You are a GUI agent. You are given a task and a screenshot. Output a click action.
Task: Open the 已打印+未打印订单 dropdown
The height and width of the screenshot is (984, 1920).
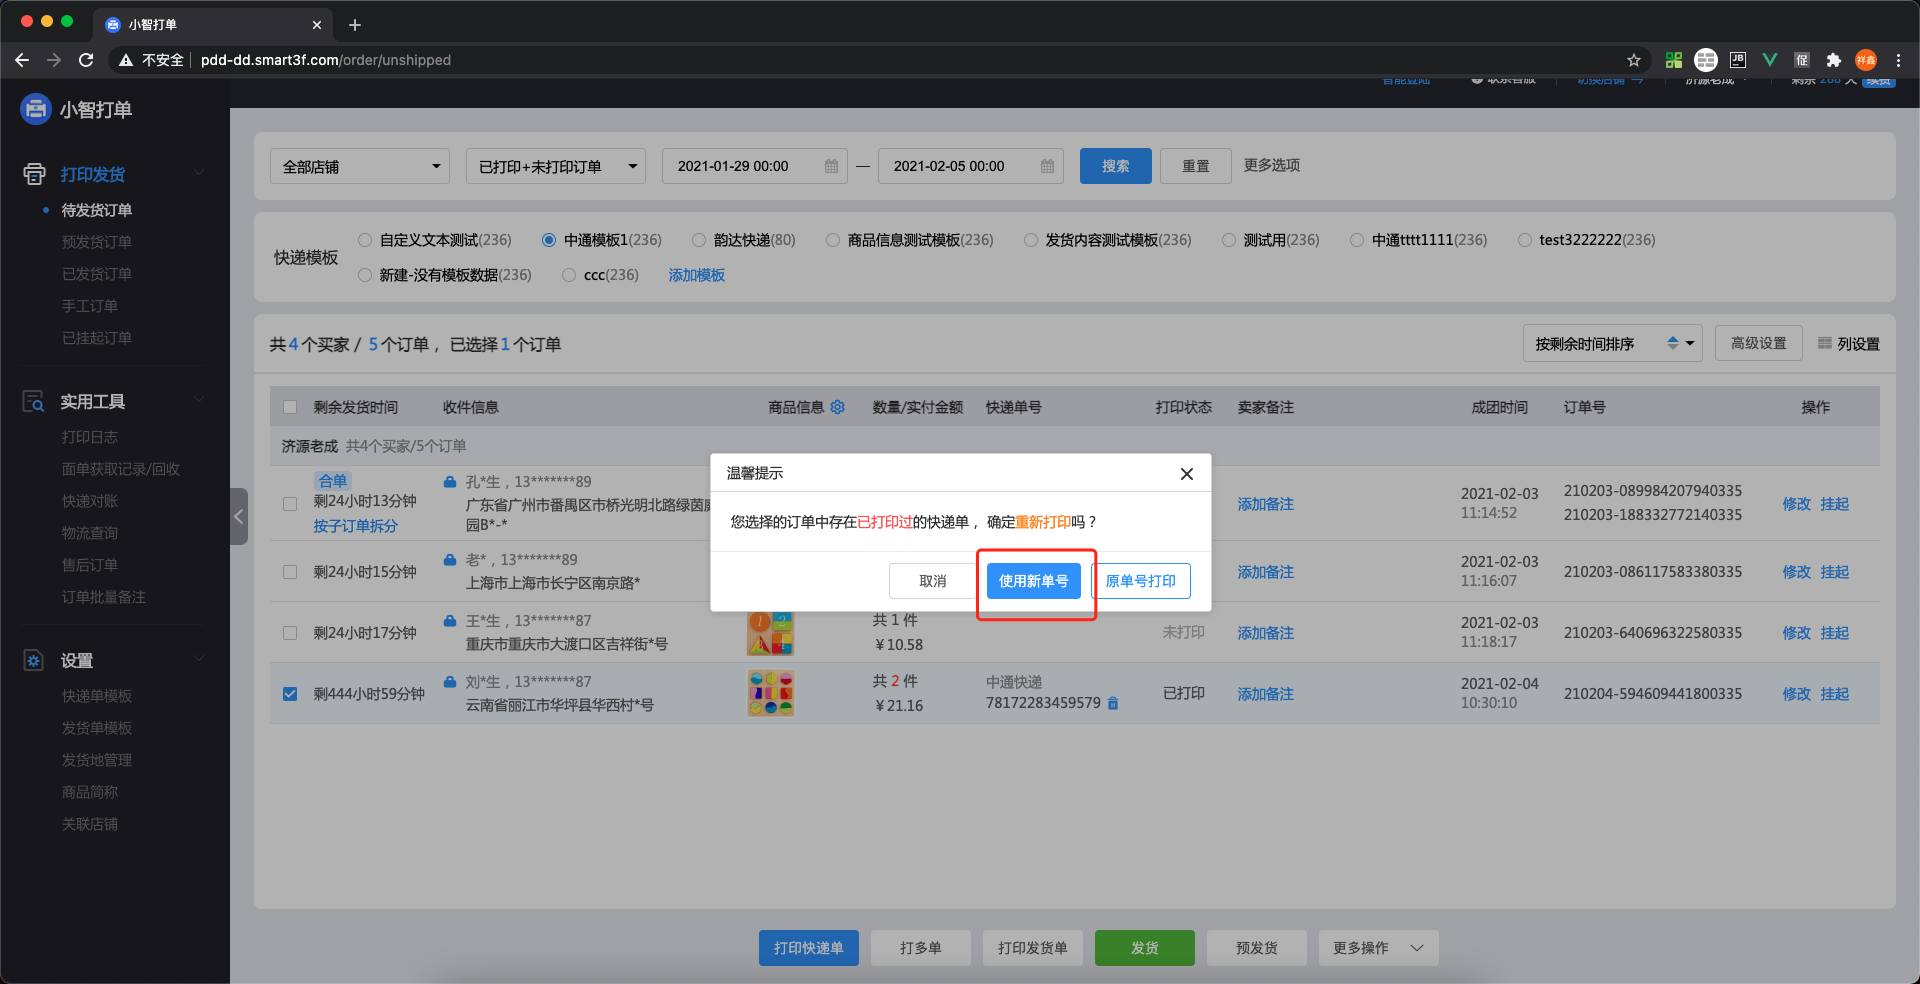tap(556, 166)
